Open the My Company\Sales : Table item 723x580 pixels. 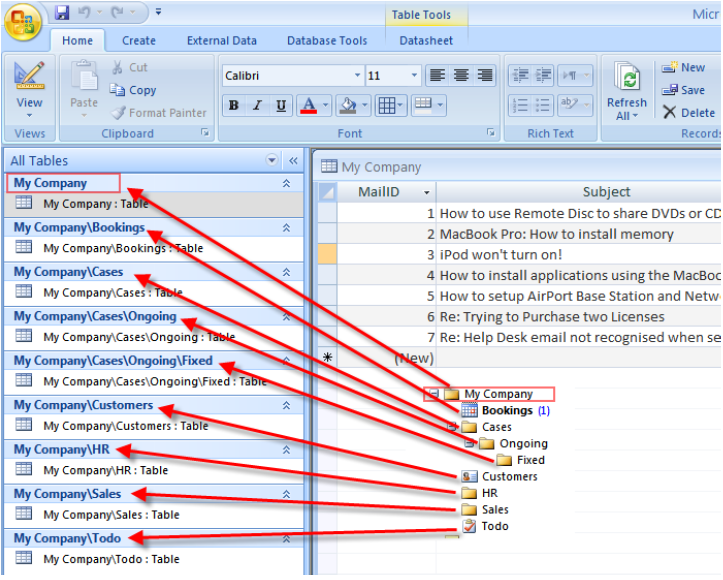pyautogui.click(x=110, y=515)
